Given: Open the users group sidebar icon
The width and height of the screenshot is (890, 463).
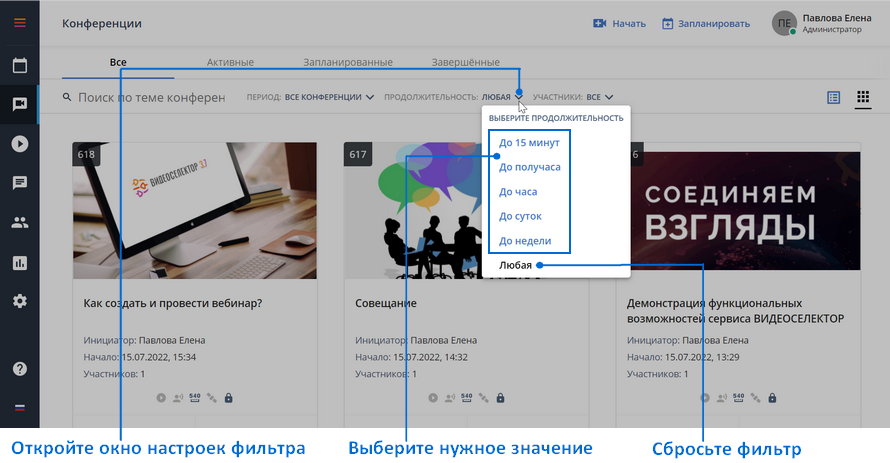Looking at the screenshot, I should (20, 222).
